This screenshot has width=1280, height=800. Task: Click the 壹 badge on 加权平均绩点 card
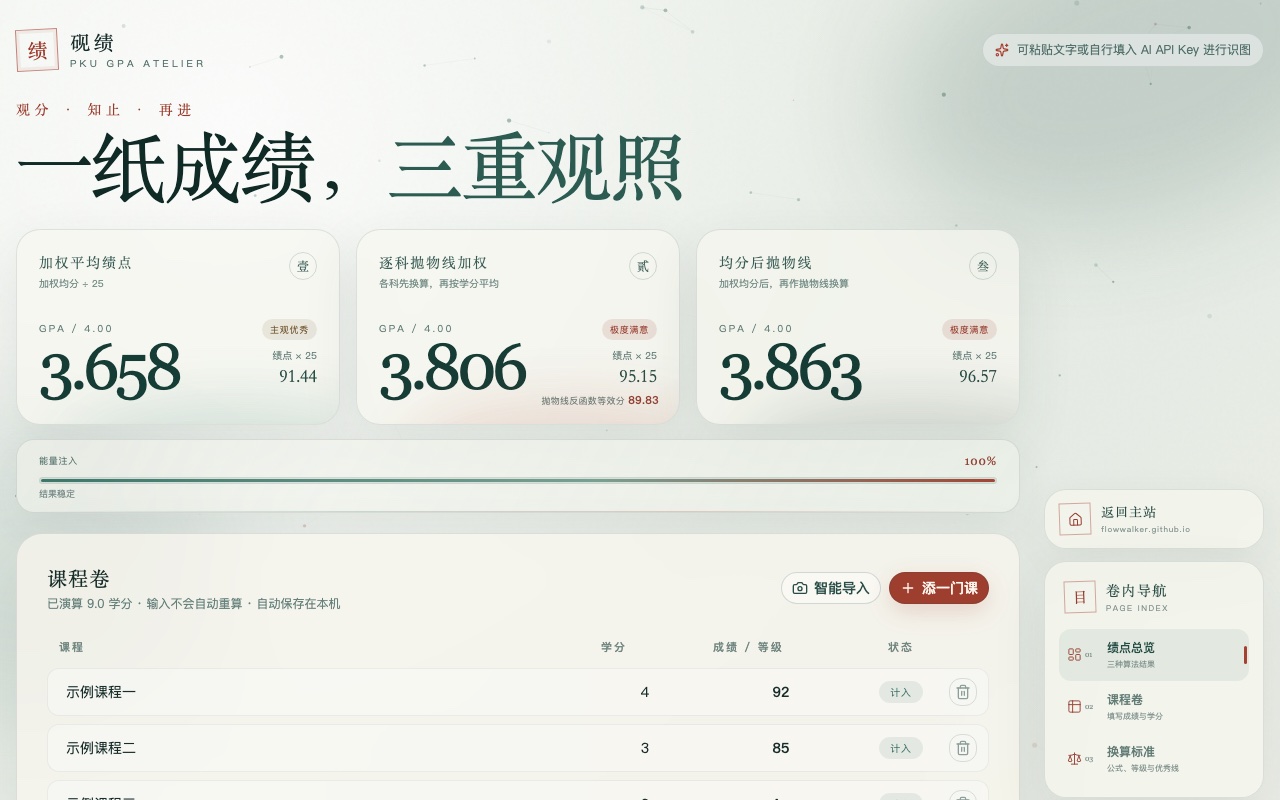pos(303,266)
